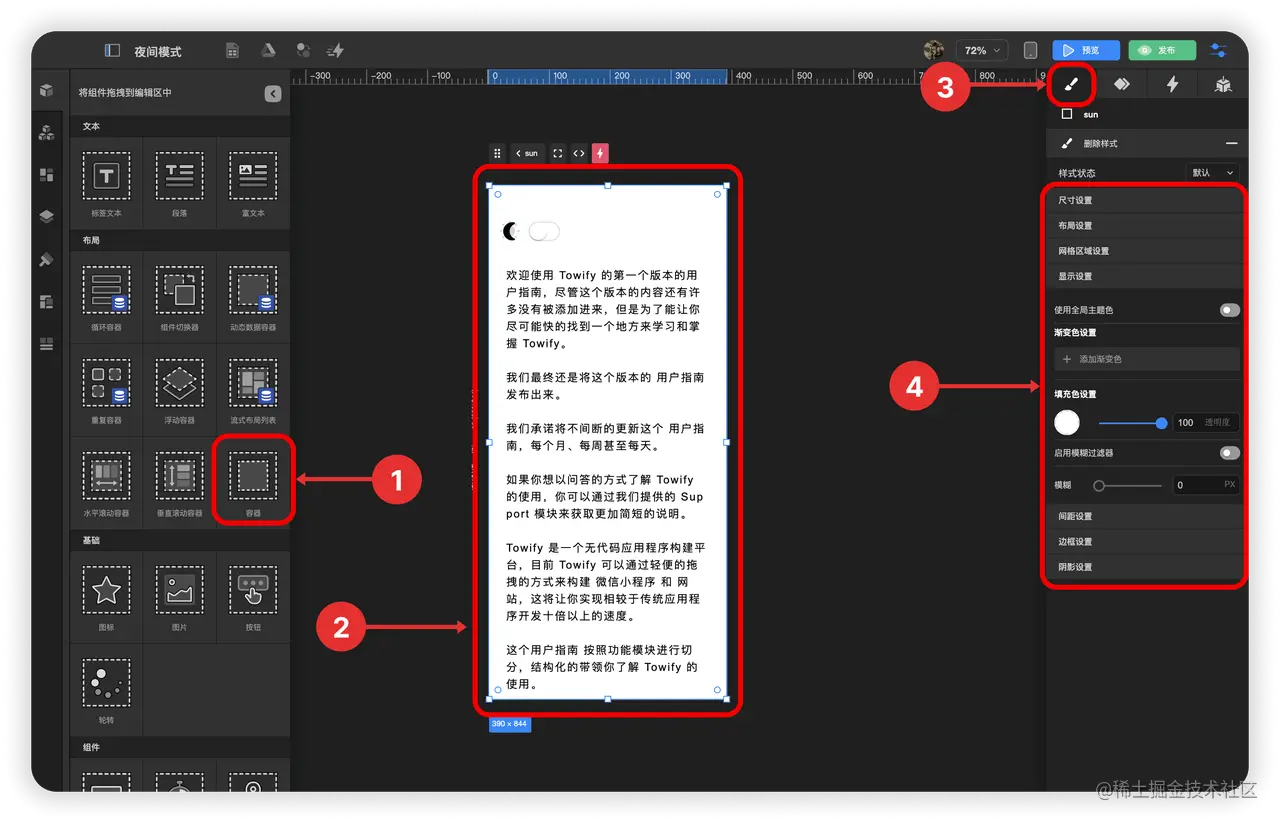Flip the night mode switch on the canvas

(544, 232)
